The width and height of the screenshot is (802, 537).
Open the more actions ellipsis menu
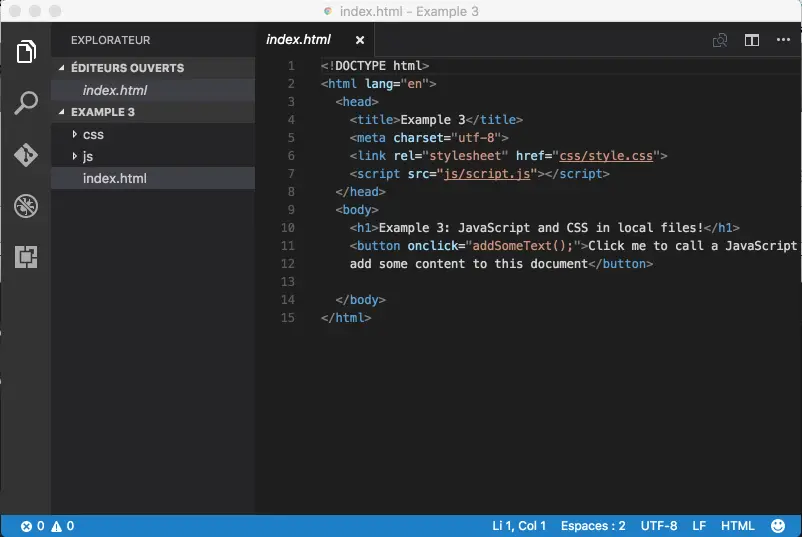click(783, 39)
